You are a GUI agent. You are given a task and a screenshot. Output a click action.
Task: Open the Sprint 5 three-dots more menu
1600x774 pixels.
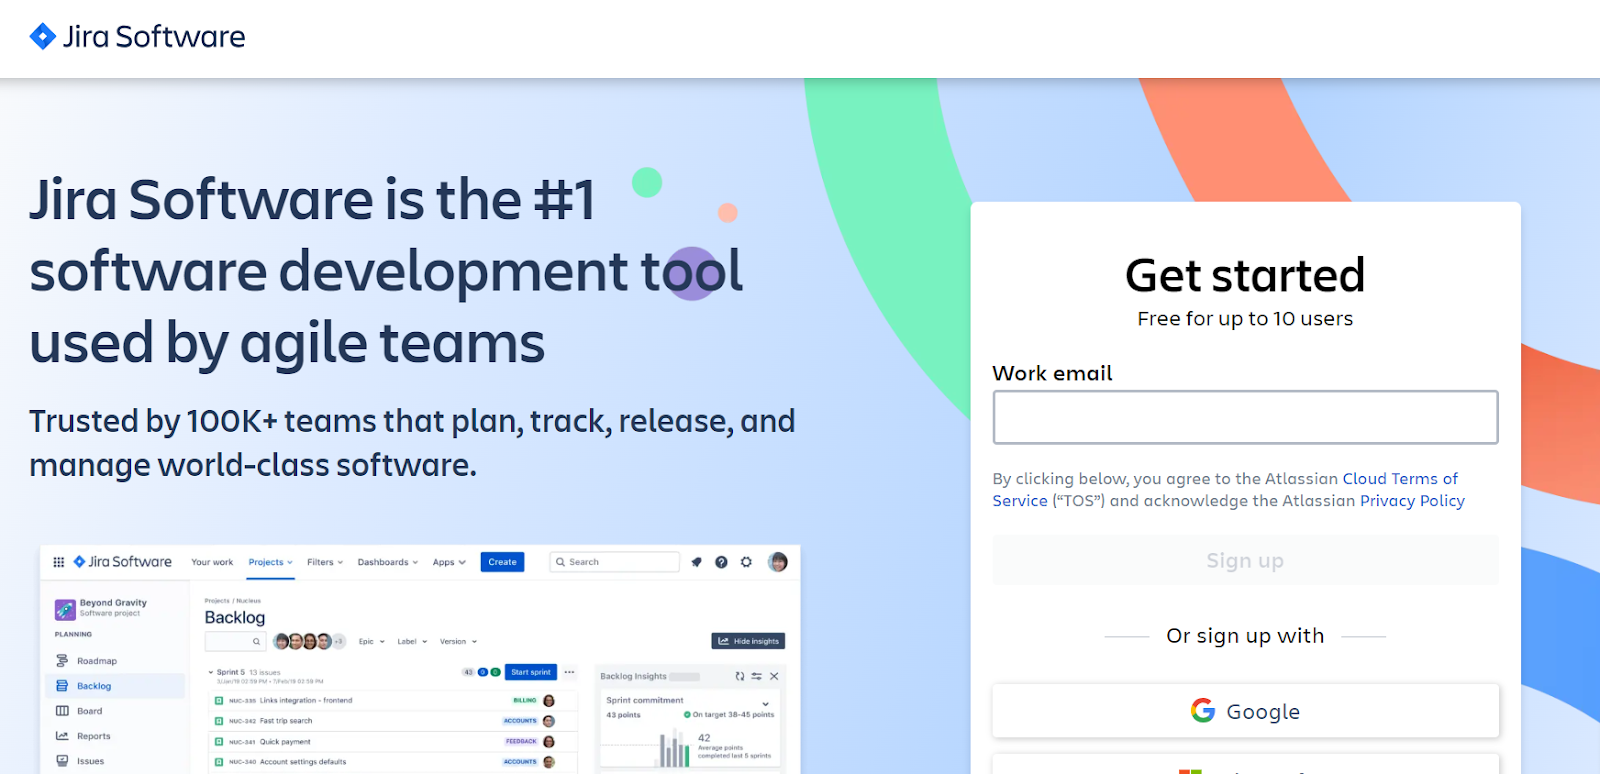[x=569, y=672]
